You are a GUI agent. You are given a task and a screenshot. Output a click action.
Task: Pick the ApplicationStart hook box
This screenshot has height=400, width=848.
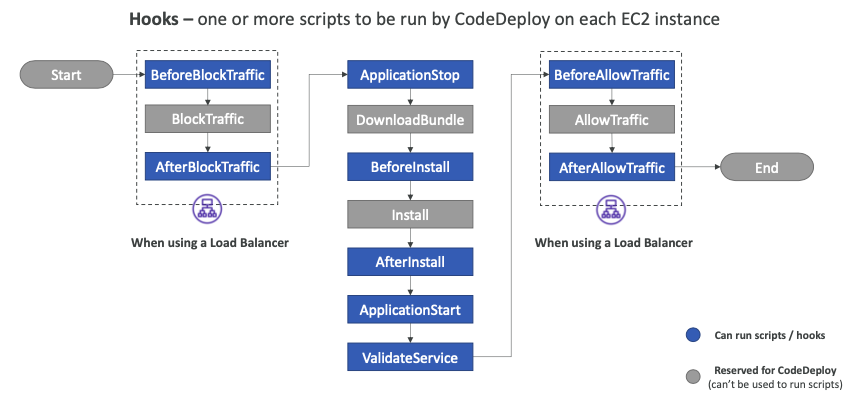410,310
